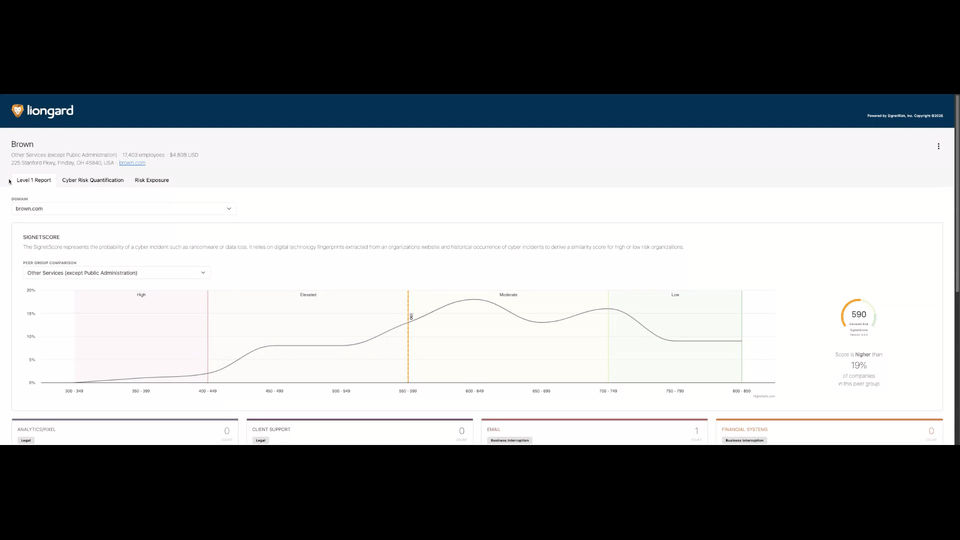Click Business Interruption tag under Email
960x540 pixels.
pos(509,440)
